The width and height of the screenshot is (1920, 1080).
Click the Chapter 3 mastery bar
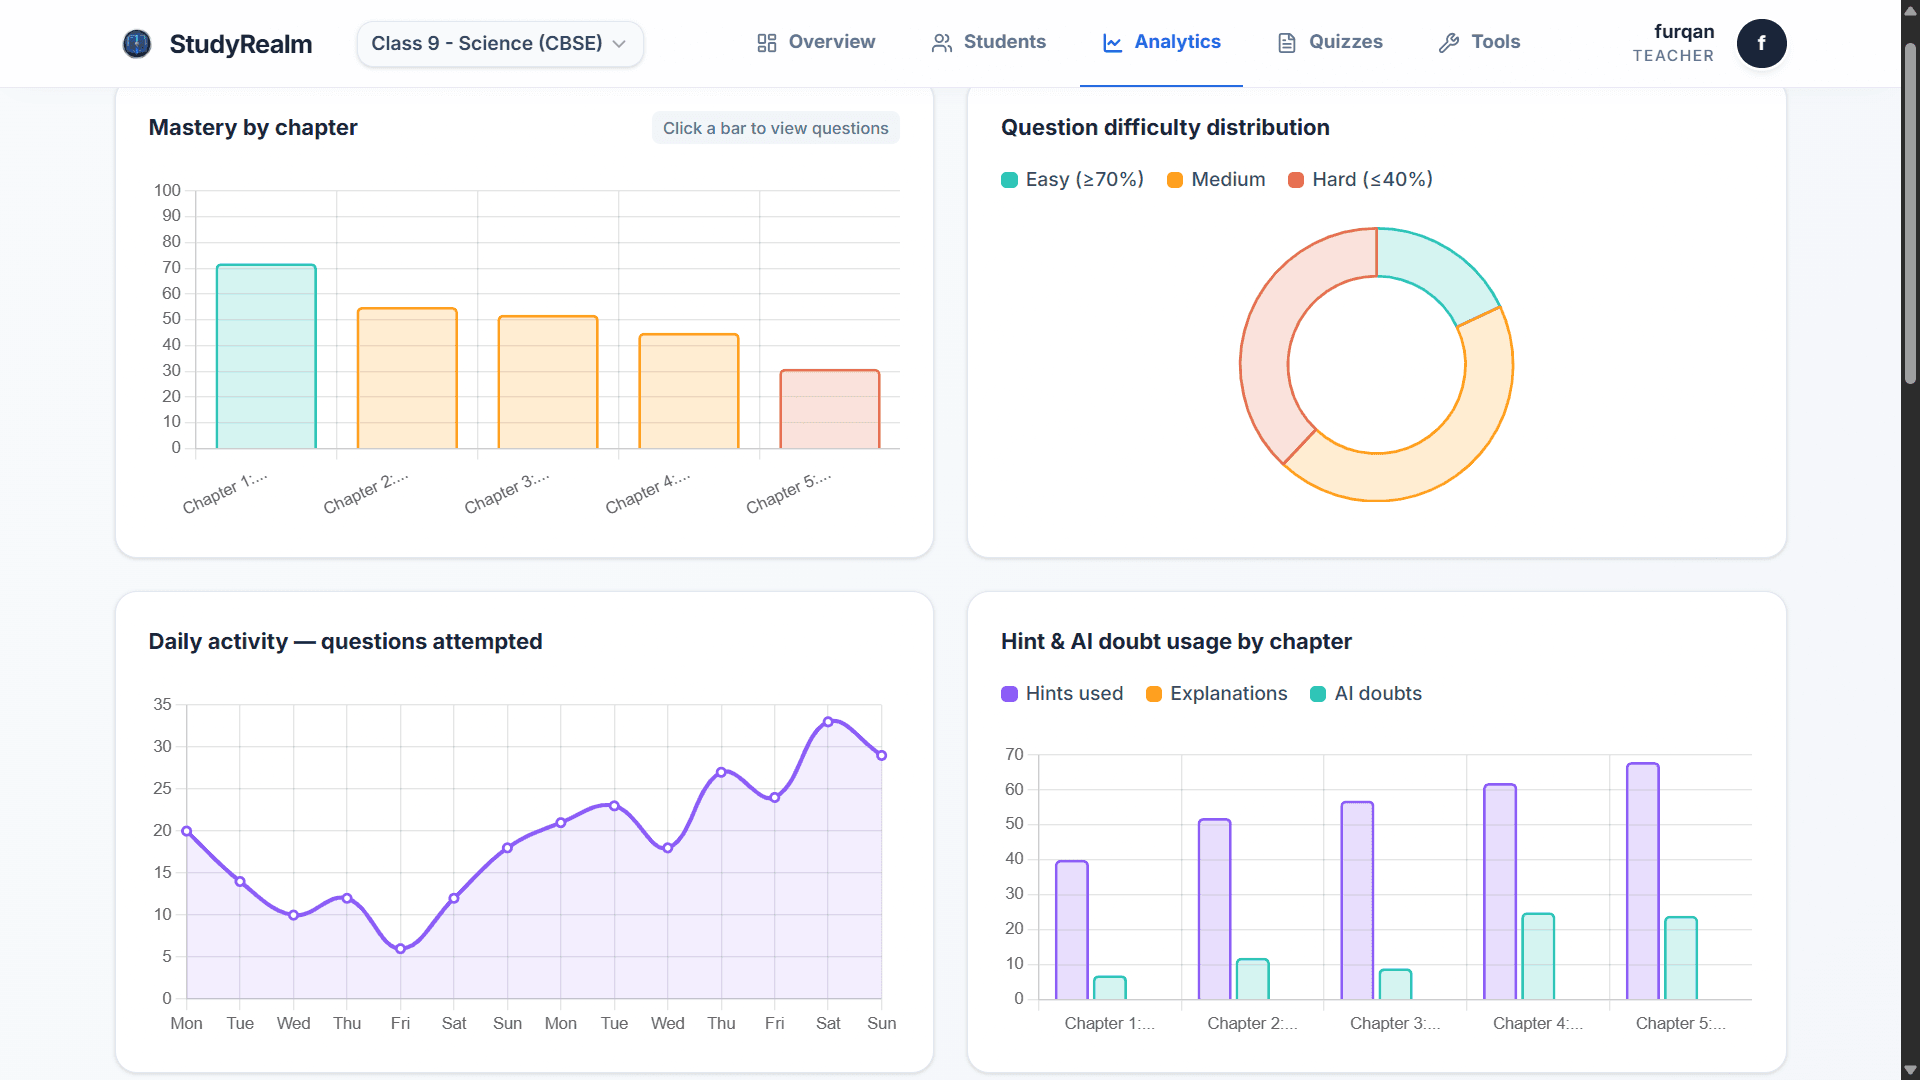pyautogui.click(x=548, y=382)
